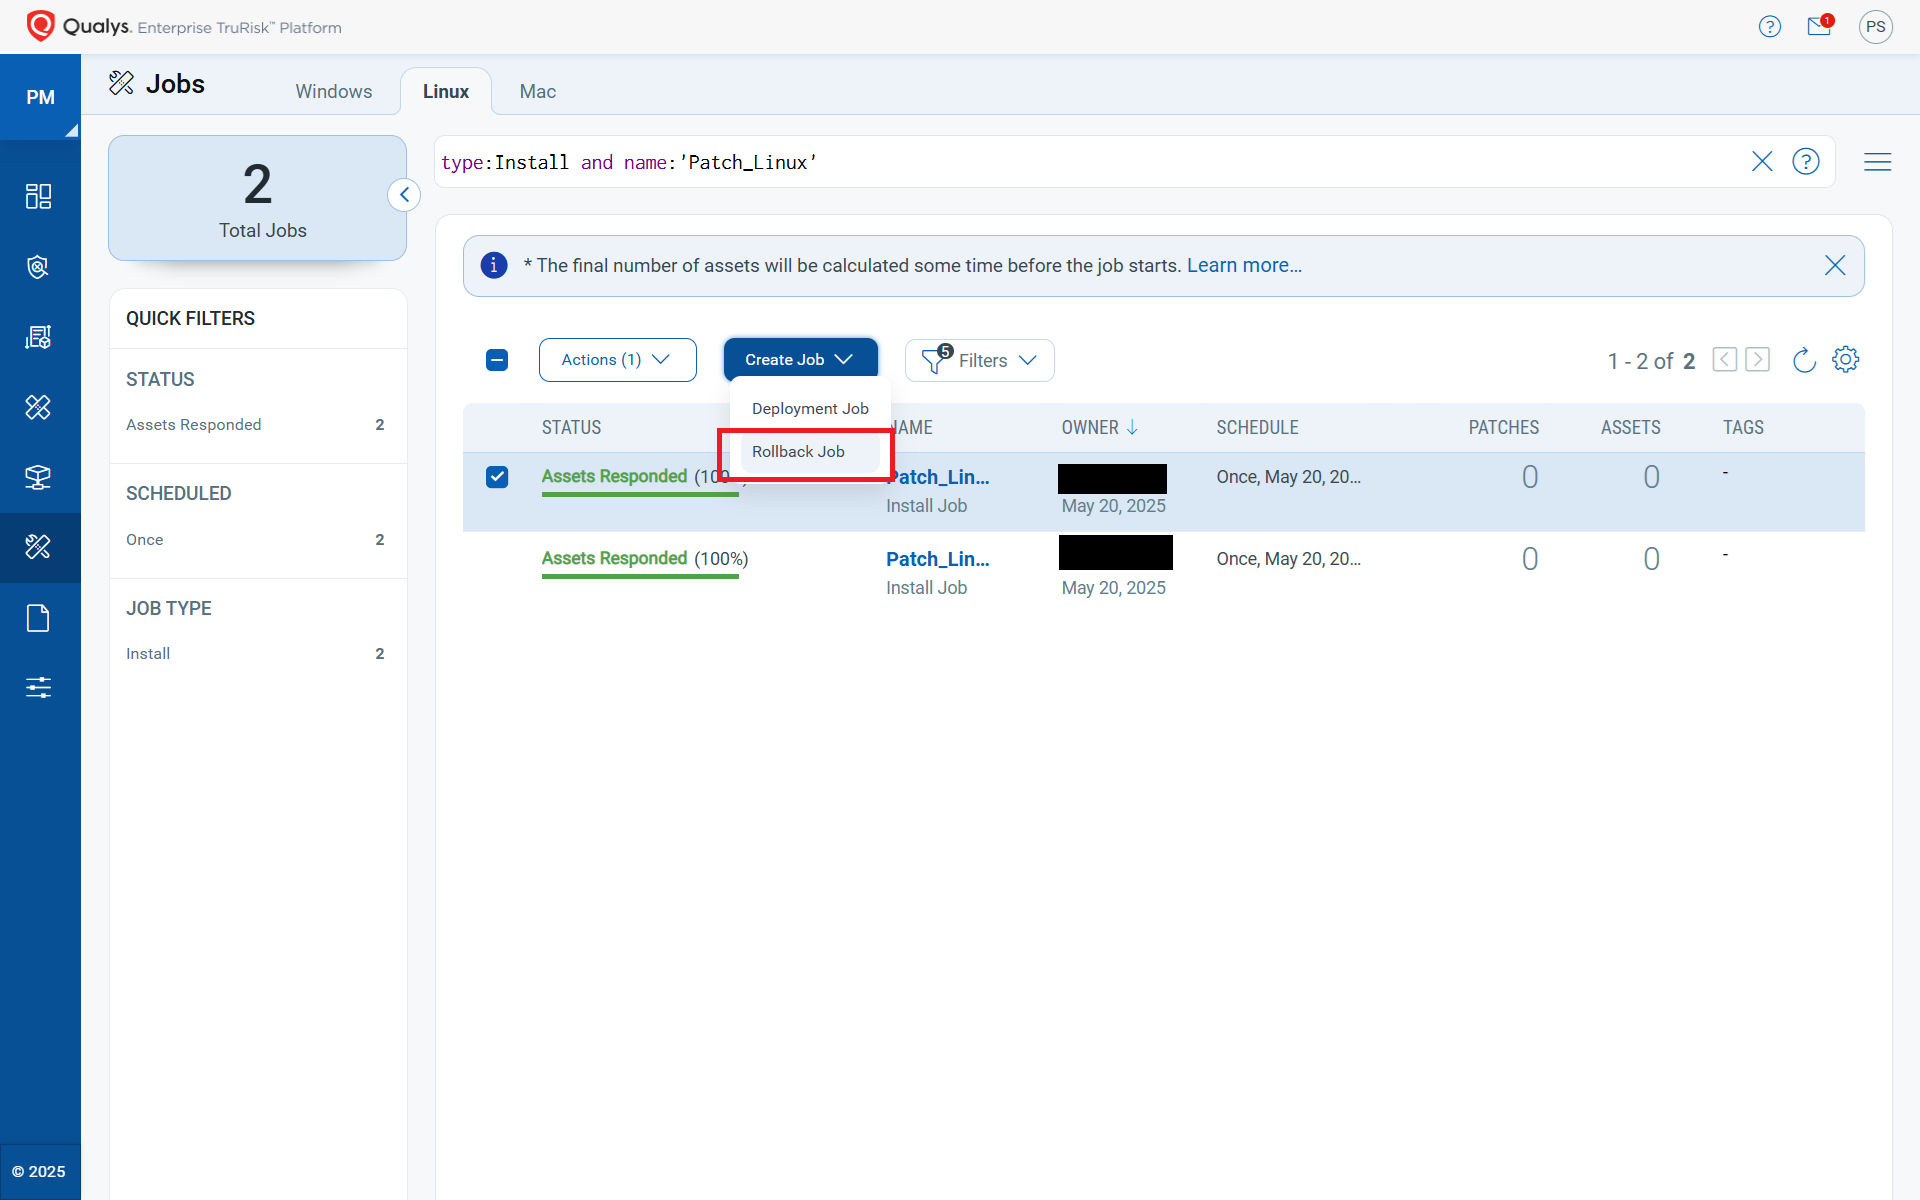1920x1200 pixels.
Task: Click the search query input field
Action: (x=1090, y=162)
